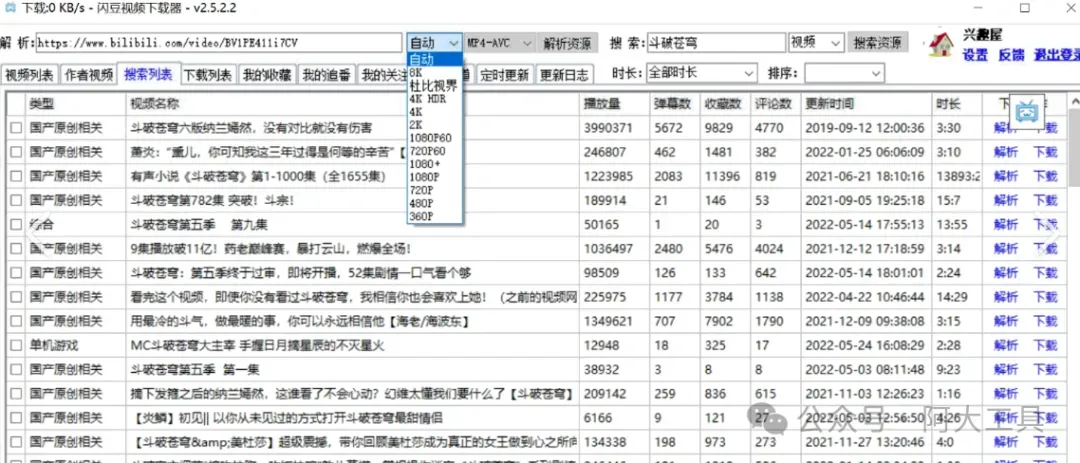Click the 时长 column header
This screenshot has width=1080, height=463.
click(957, 104)
